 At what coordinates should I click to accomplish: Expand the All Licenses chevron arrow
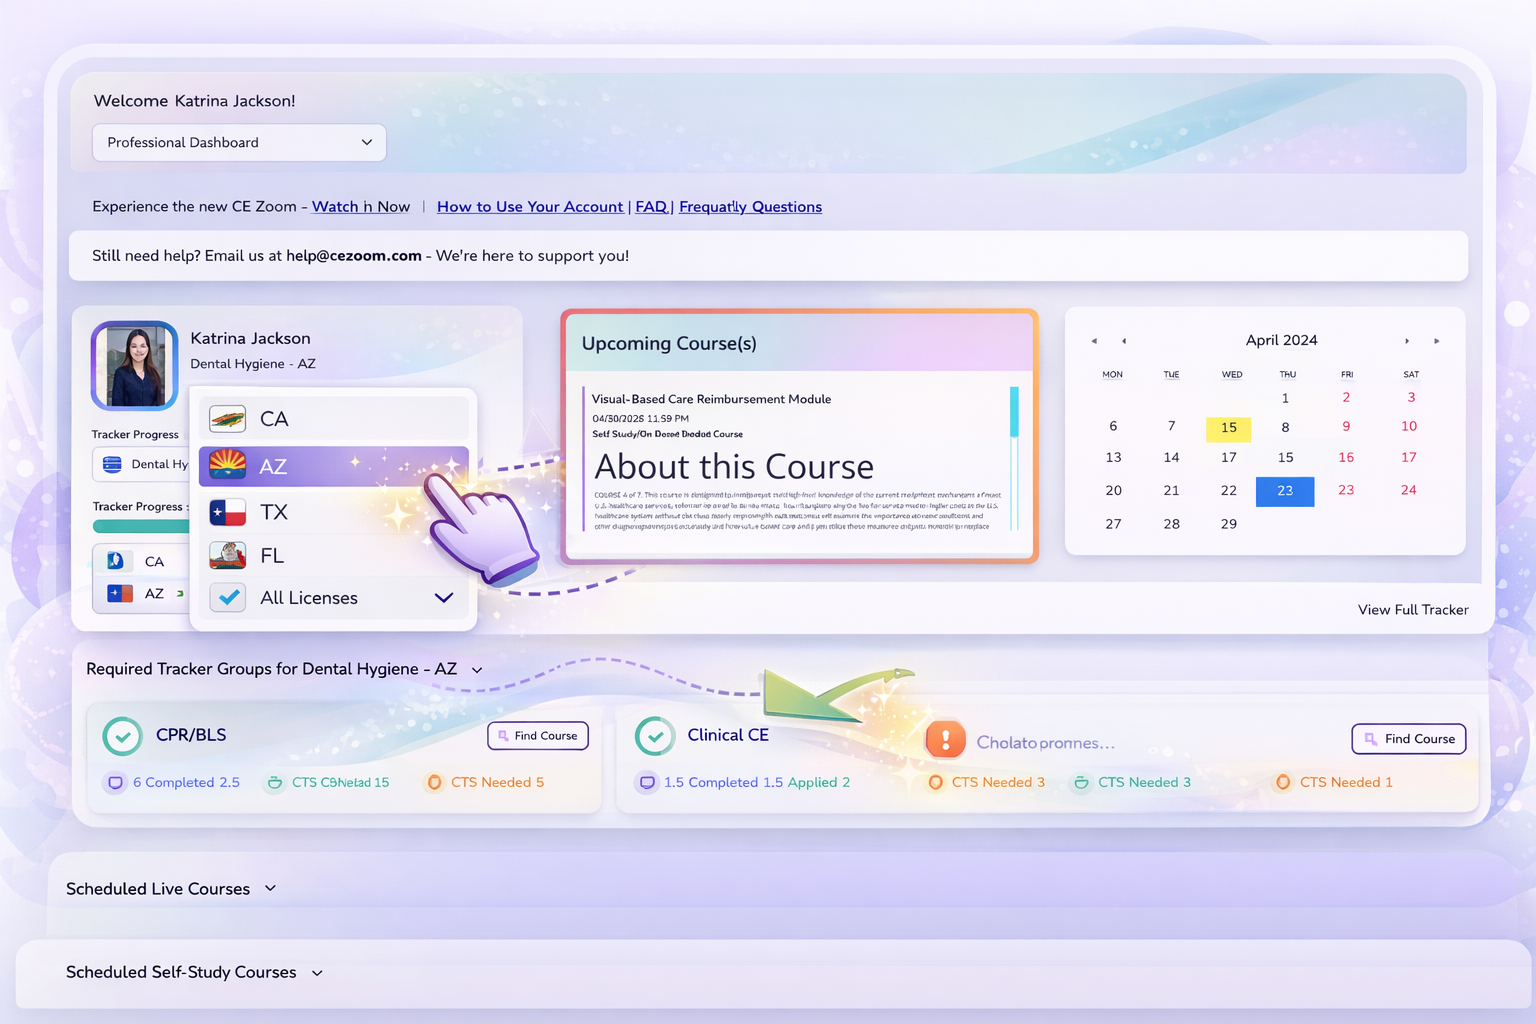[444, 597]
